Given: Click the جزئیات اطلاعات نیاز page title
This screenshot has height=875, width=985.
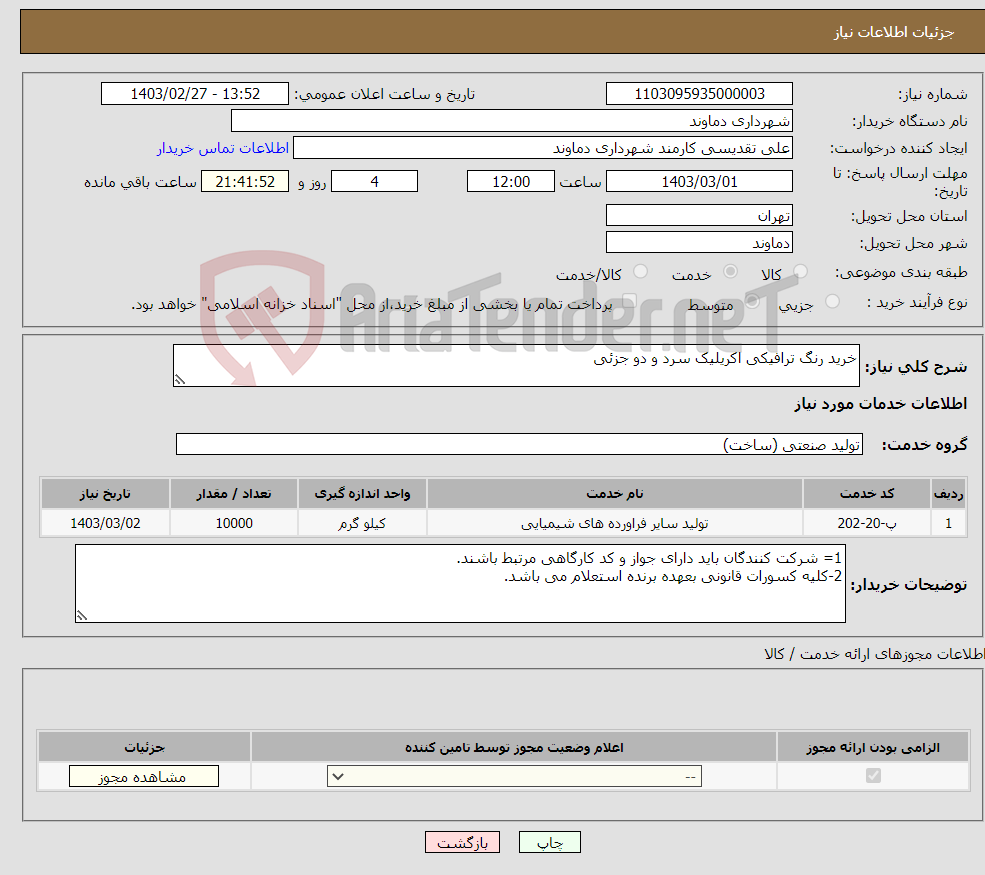Looking at the screenshot, I should pos(894,32).
